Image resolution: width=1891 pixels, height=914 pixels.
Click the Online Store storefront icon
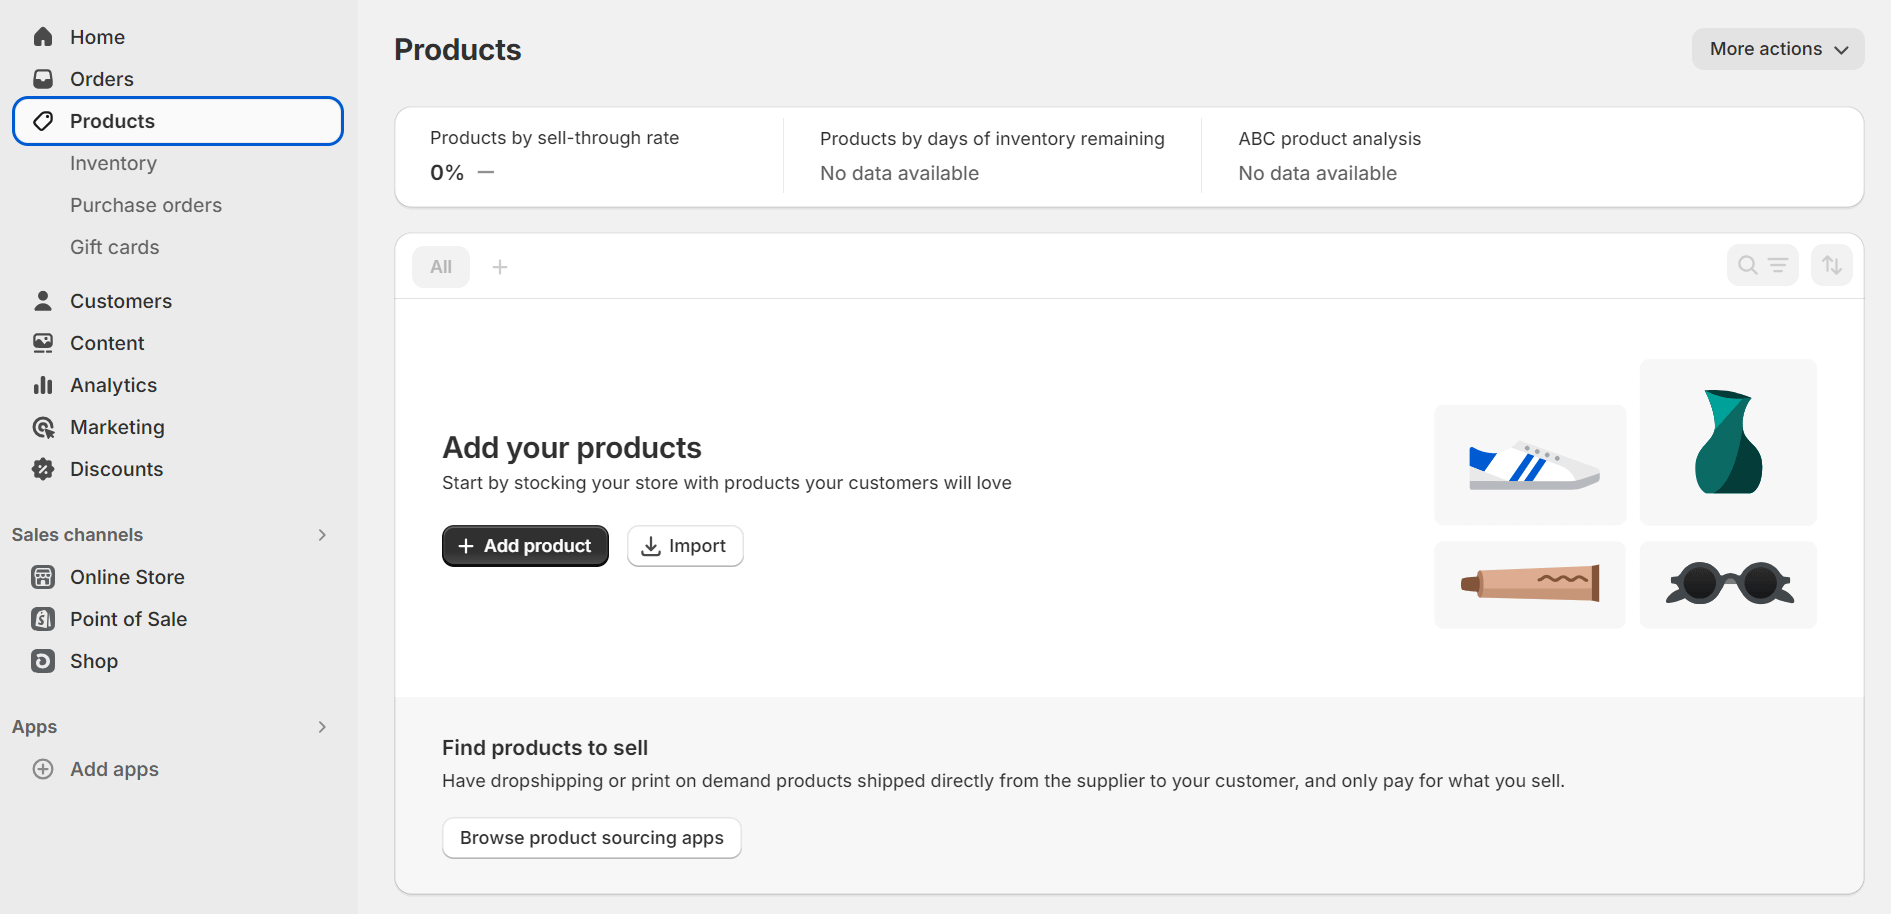43,577
